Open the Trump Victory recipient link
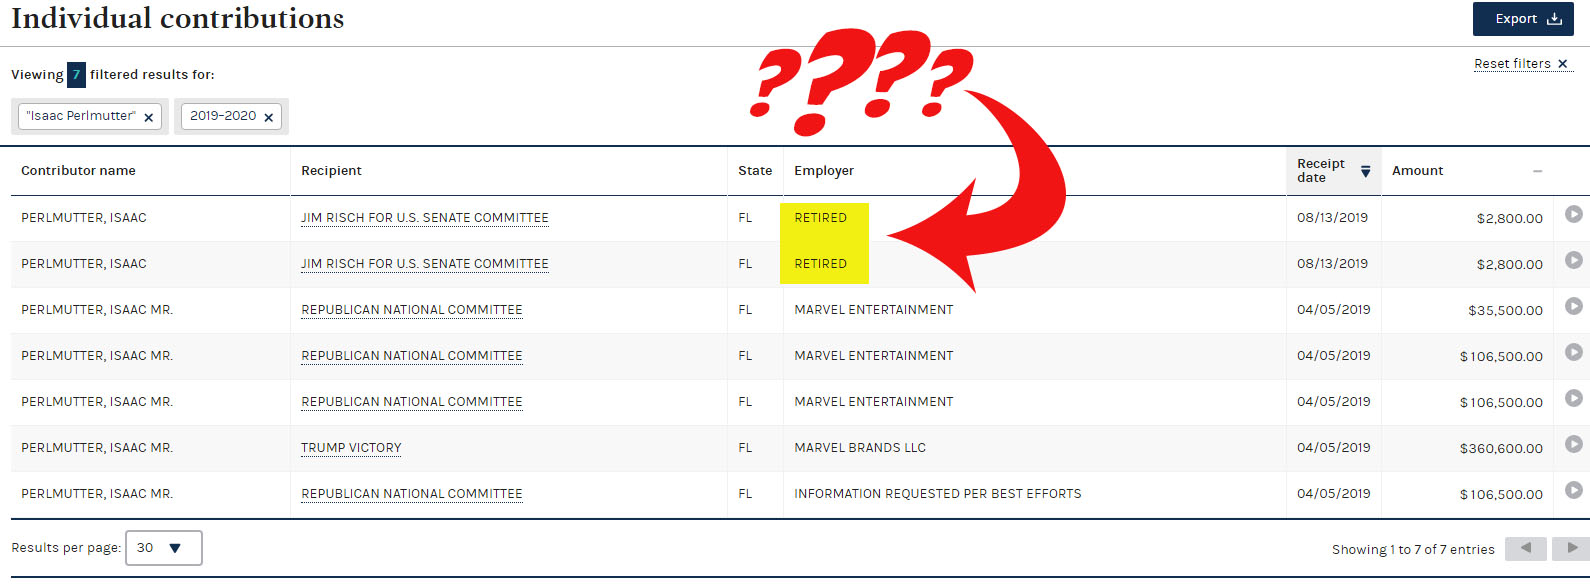The height and width of the screenshot is (587, 1590). (x=351, y=448)
